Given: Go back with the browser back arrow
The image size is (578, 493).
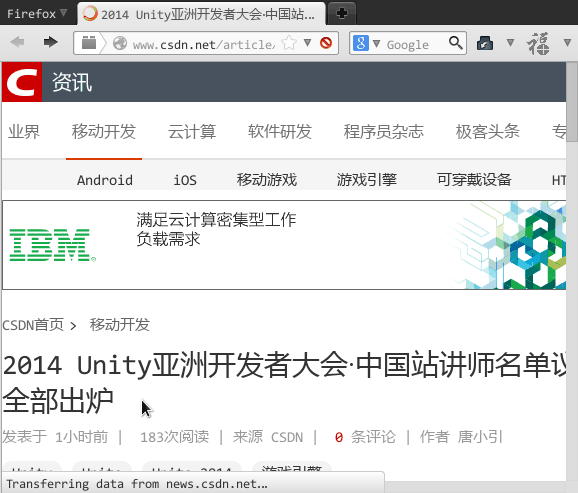Looking at the screenshot, I should 17,42.
